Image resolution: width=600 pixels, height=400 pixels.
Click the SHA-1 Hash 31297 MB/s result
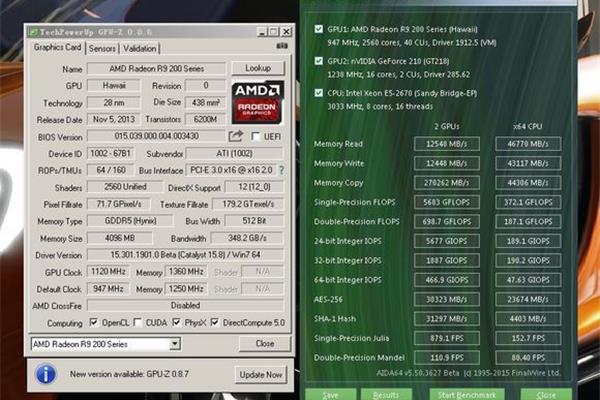pos(447,319)
